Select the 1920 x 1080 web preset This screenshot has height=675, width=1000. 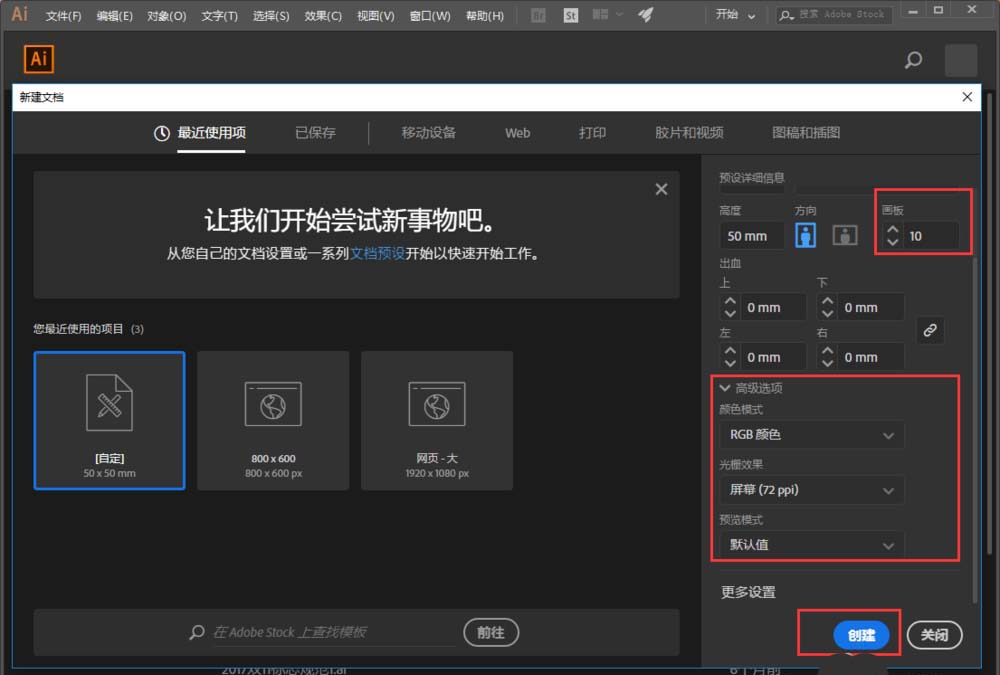click(437, 420)
